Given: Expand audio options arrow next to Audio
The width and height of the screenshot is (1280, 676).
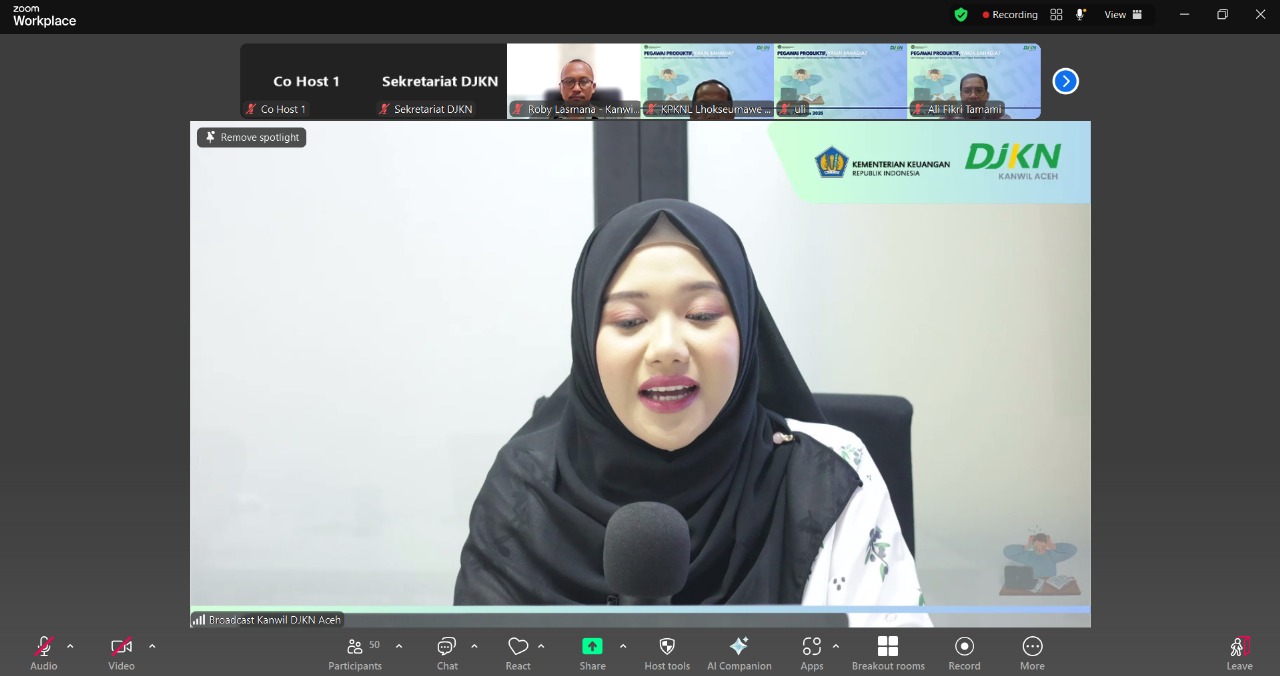Looking at the screenshot, I should tap(70, 646).
